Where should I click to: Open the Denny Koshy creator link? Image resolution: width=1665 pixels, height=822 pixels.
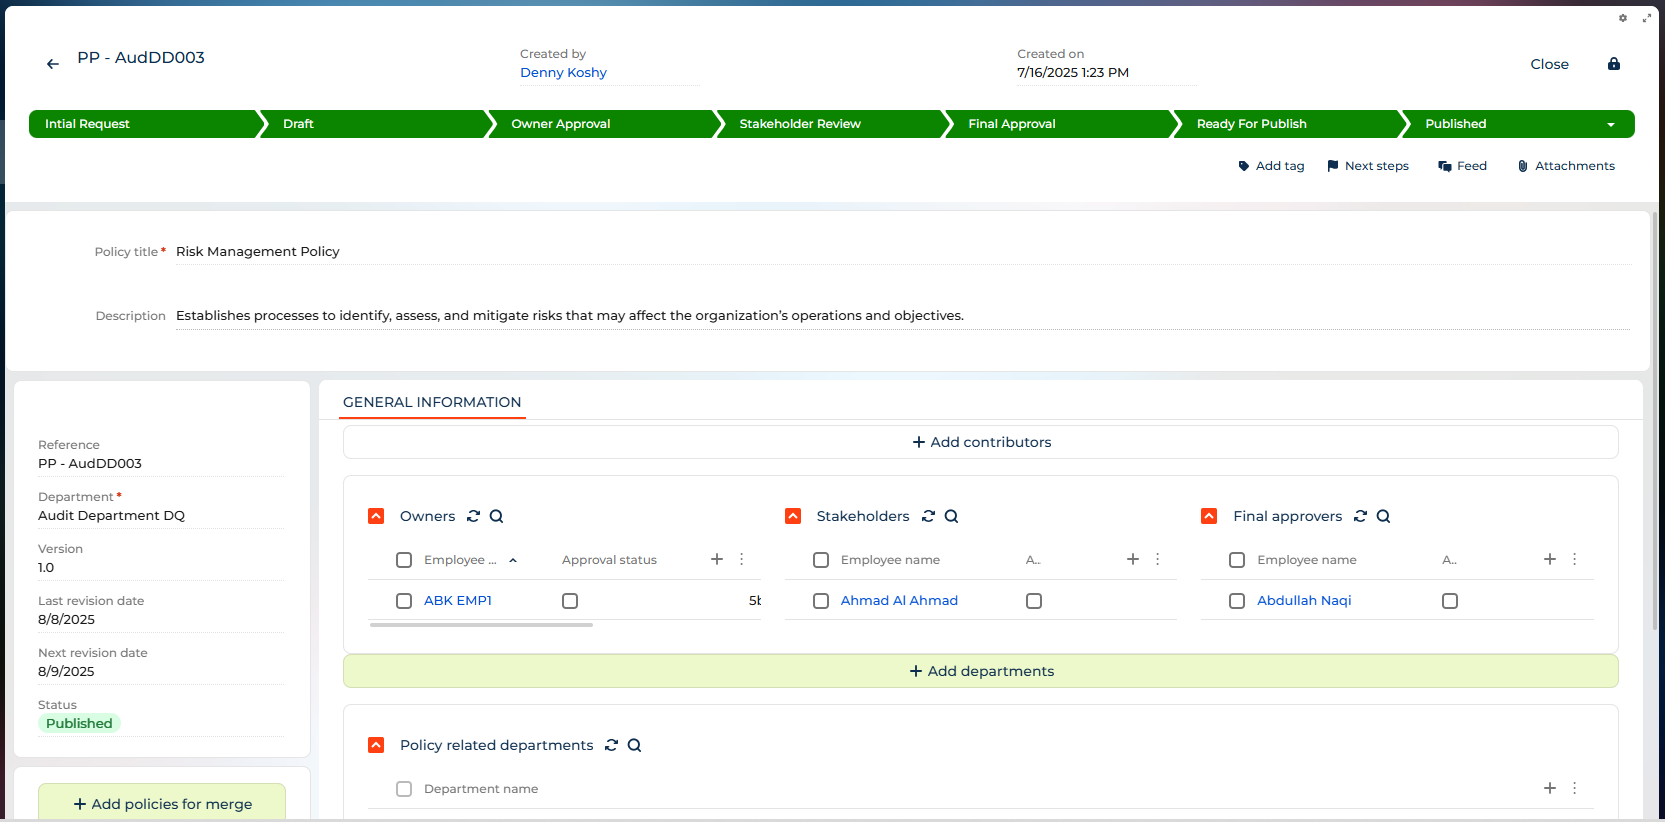click(x=563, y=73)
